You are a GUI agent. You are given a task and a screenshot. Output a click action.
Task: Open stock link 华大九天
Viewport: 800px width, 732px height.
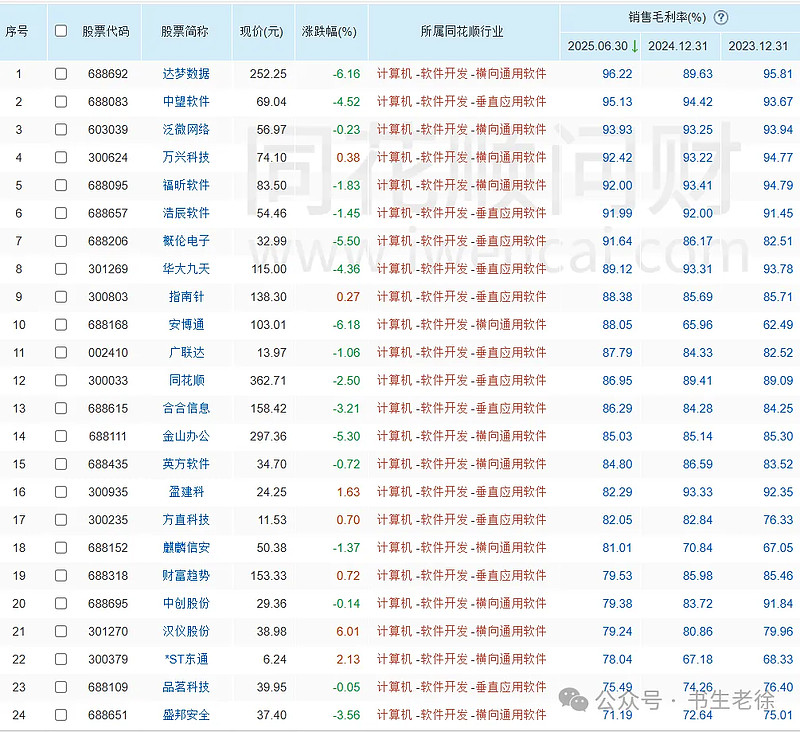point(186,269)
